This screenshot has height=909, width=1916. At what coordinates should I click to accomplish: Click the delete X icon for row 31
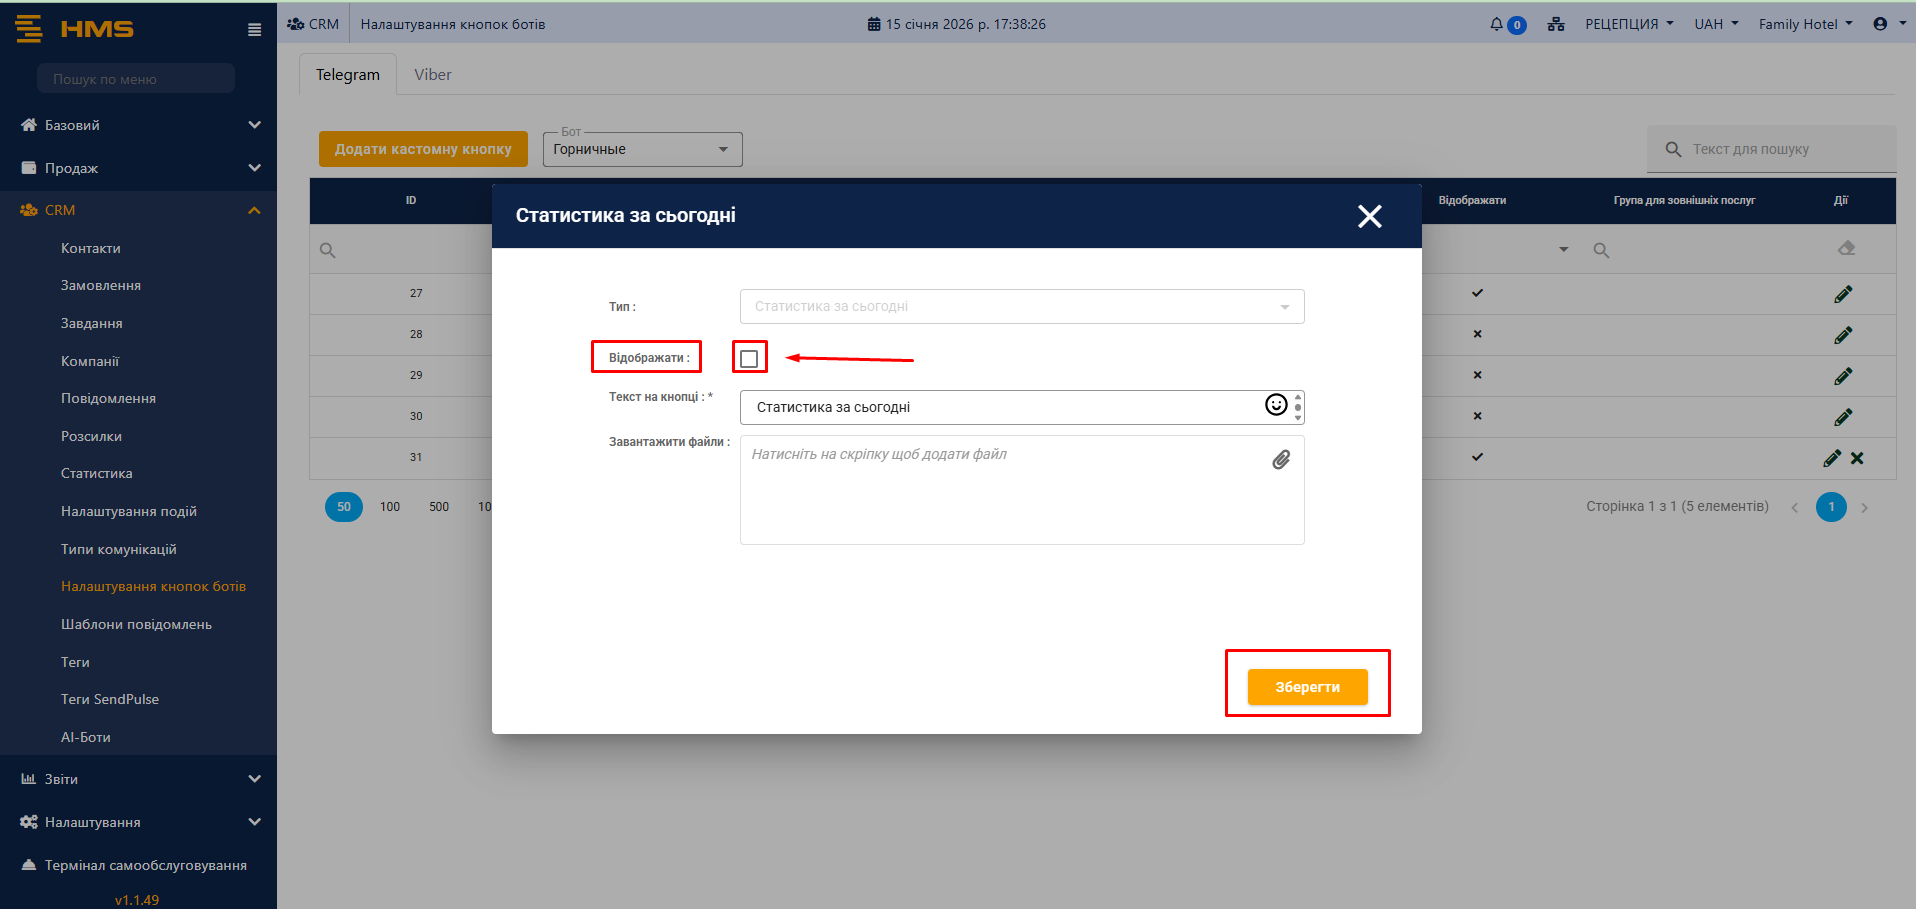(x=1857, y=458)
